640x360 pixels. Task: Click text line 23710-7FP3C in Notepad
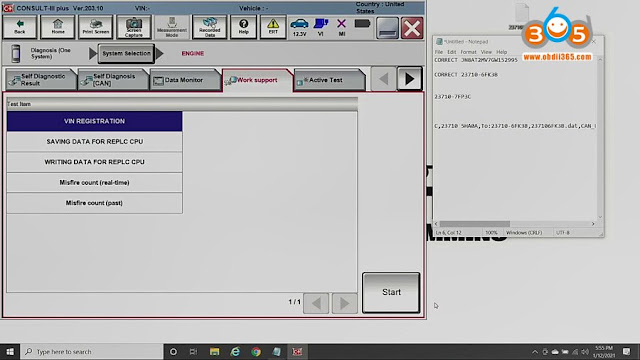click(x=453, y=97)
